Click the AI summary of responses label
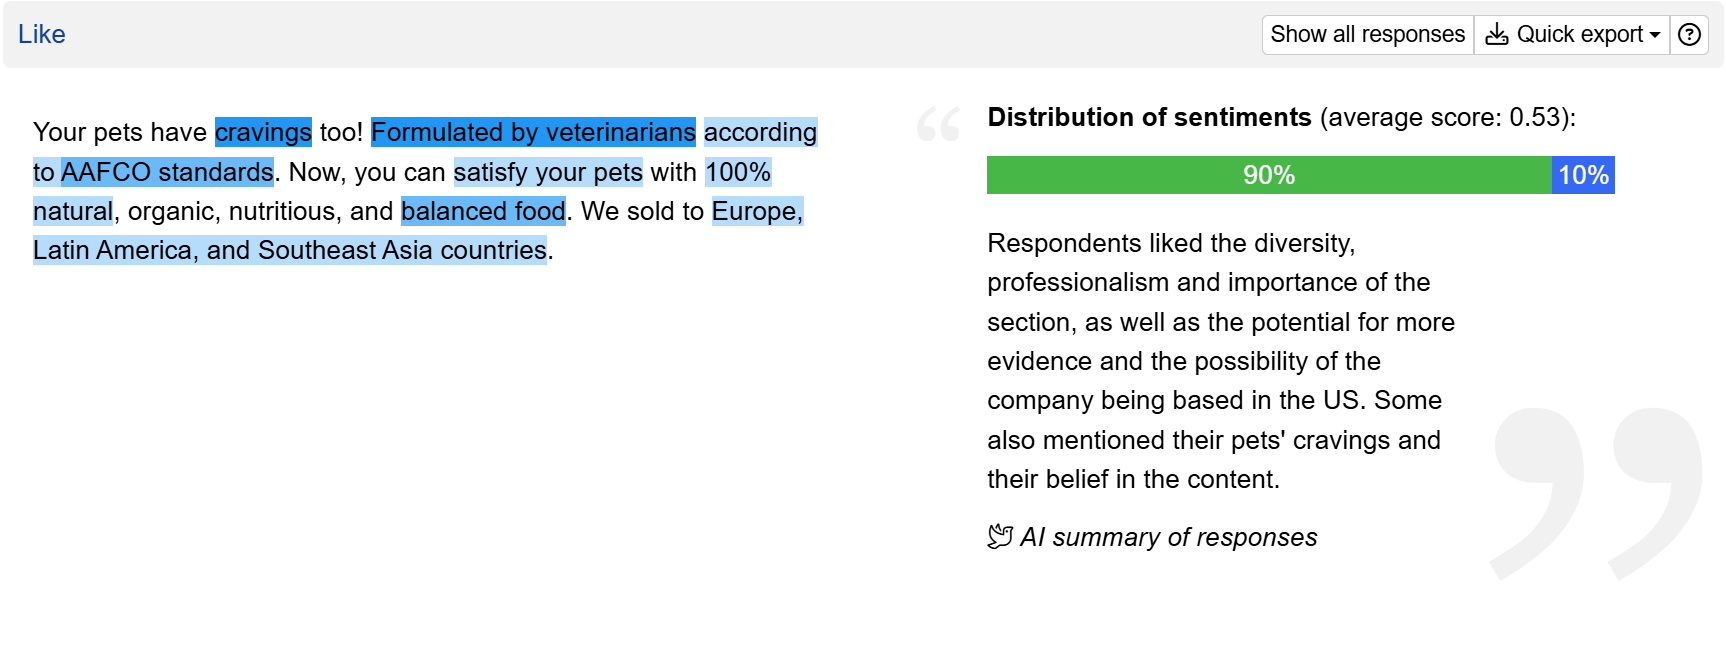The width and height of the screenshot is (1726, 652). click(x=1169, y=537)
